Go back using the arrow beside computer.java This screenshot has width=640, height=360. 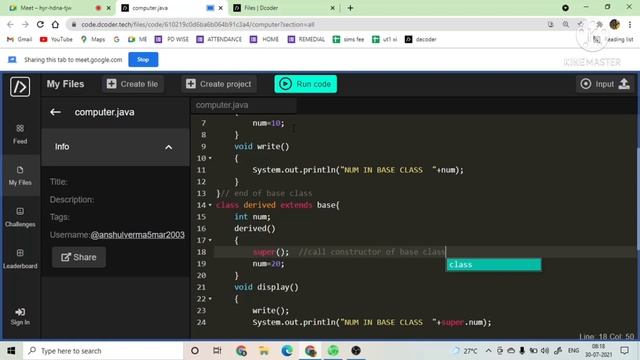[x=56, y=112]
